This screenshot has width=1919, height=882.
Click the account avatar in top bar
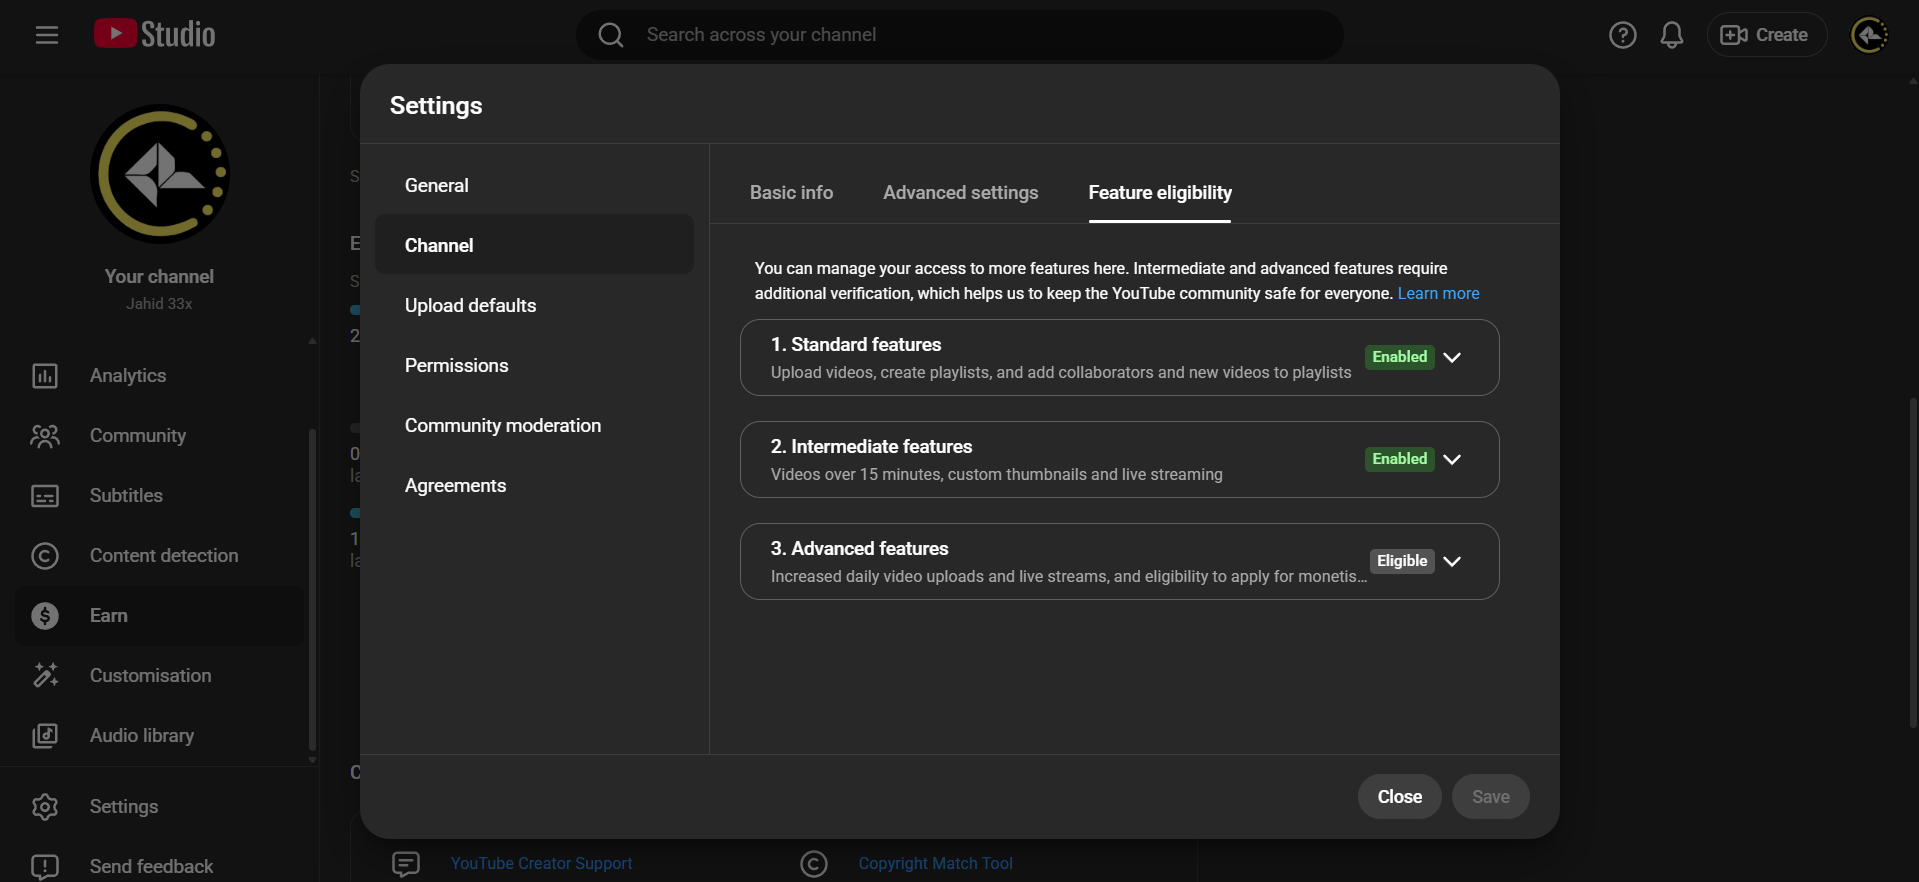[x=1868, y=35]
